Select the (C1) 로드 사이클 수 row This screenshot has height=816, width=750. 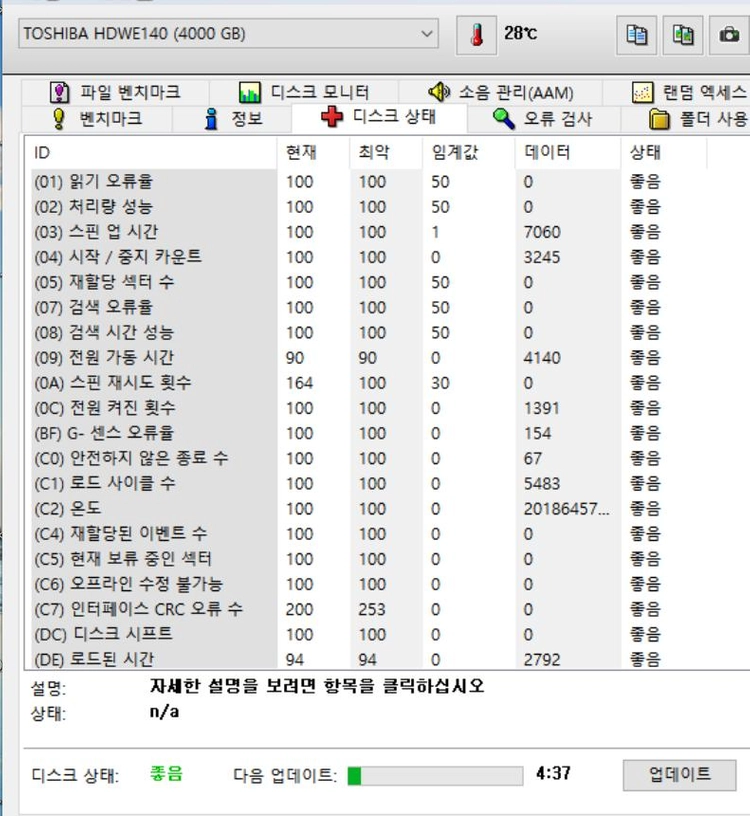click(388, 483)
